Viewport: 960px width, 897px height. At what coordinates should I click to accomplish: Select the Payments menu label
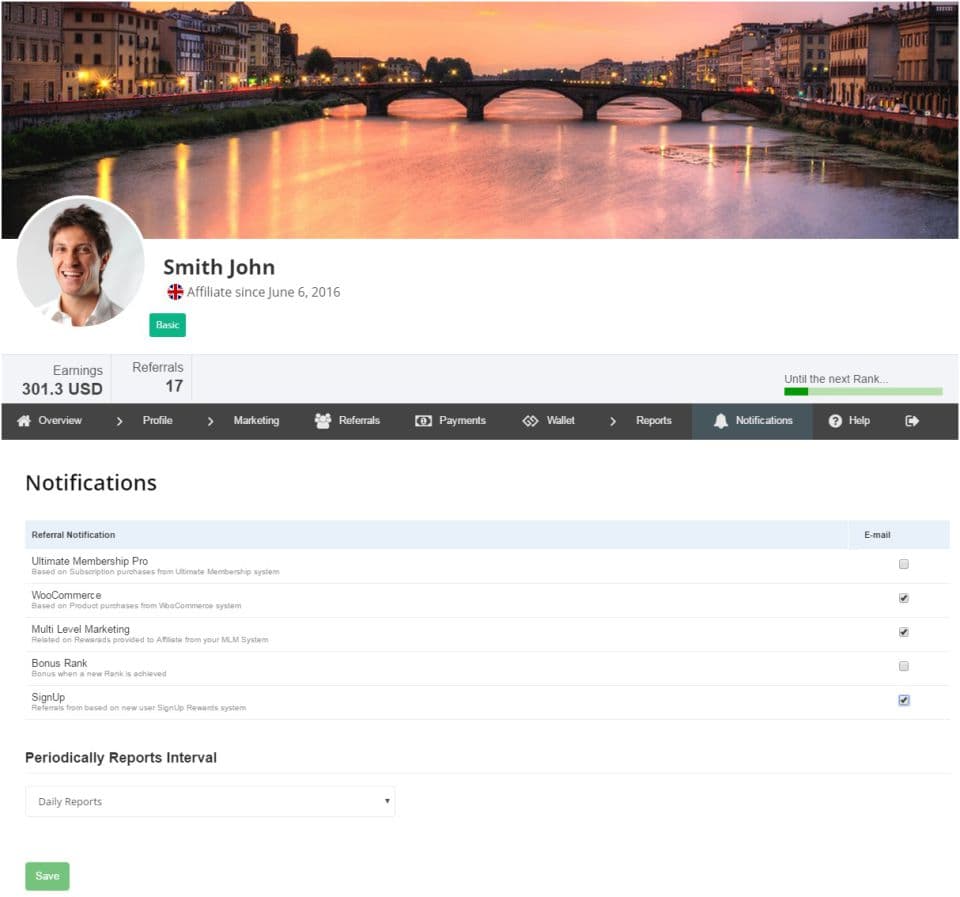pyautogui.click(x=462, y=421)
